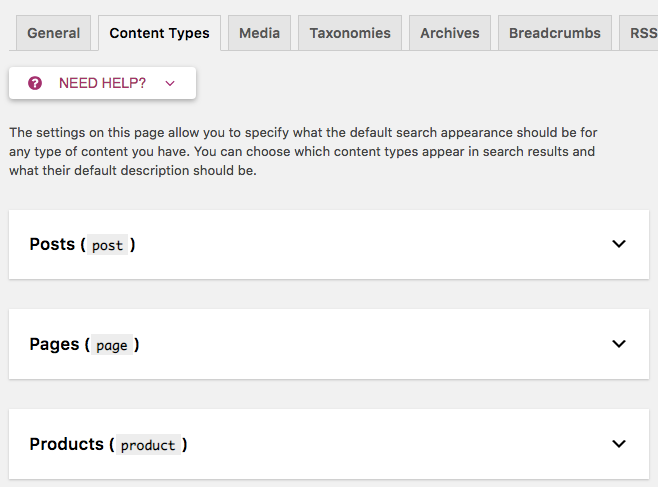This screenshot has height=487, width=658.
Task: Click the 'product' code label
Action: (147, 446)
